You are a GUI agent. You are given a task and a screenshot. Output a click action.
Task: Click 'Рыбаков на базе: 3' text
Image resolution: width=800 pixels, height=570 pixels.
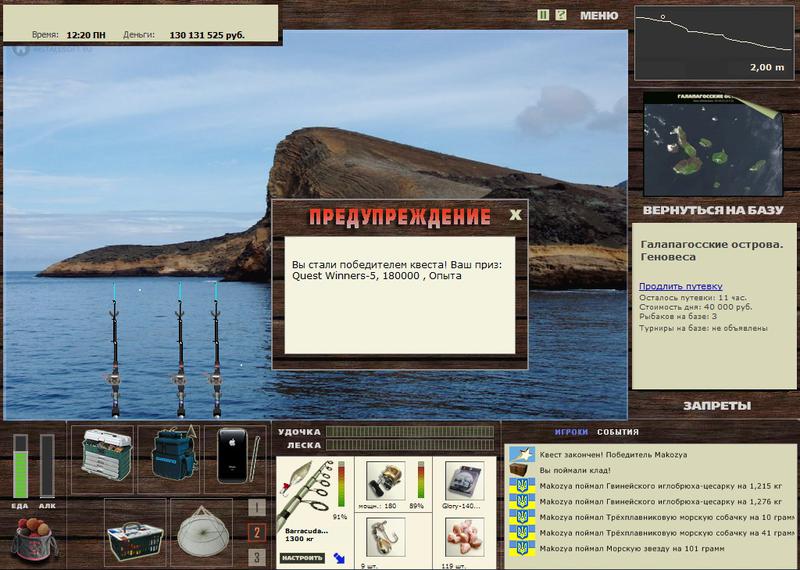point(678,317)
